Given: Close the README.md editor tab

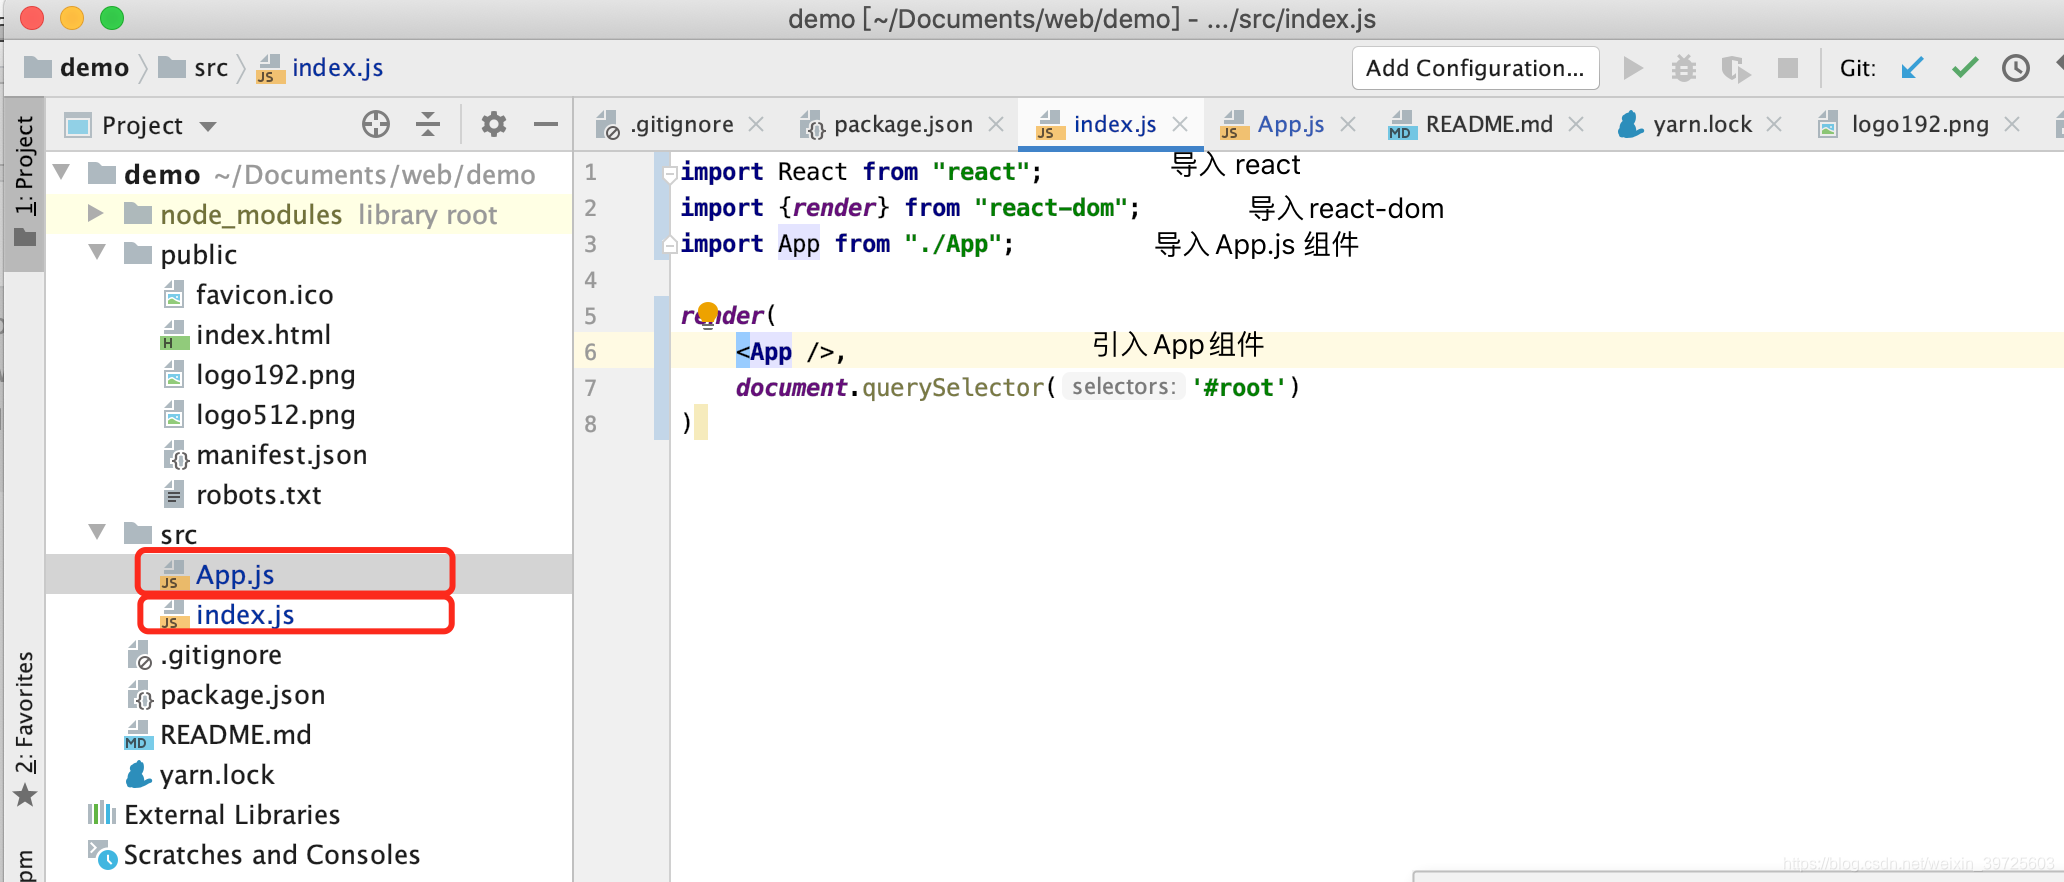Looking at the screenshot, I should click(1576, 124).
